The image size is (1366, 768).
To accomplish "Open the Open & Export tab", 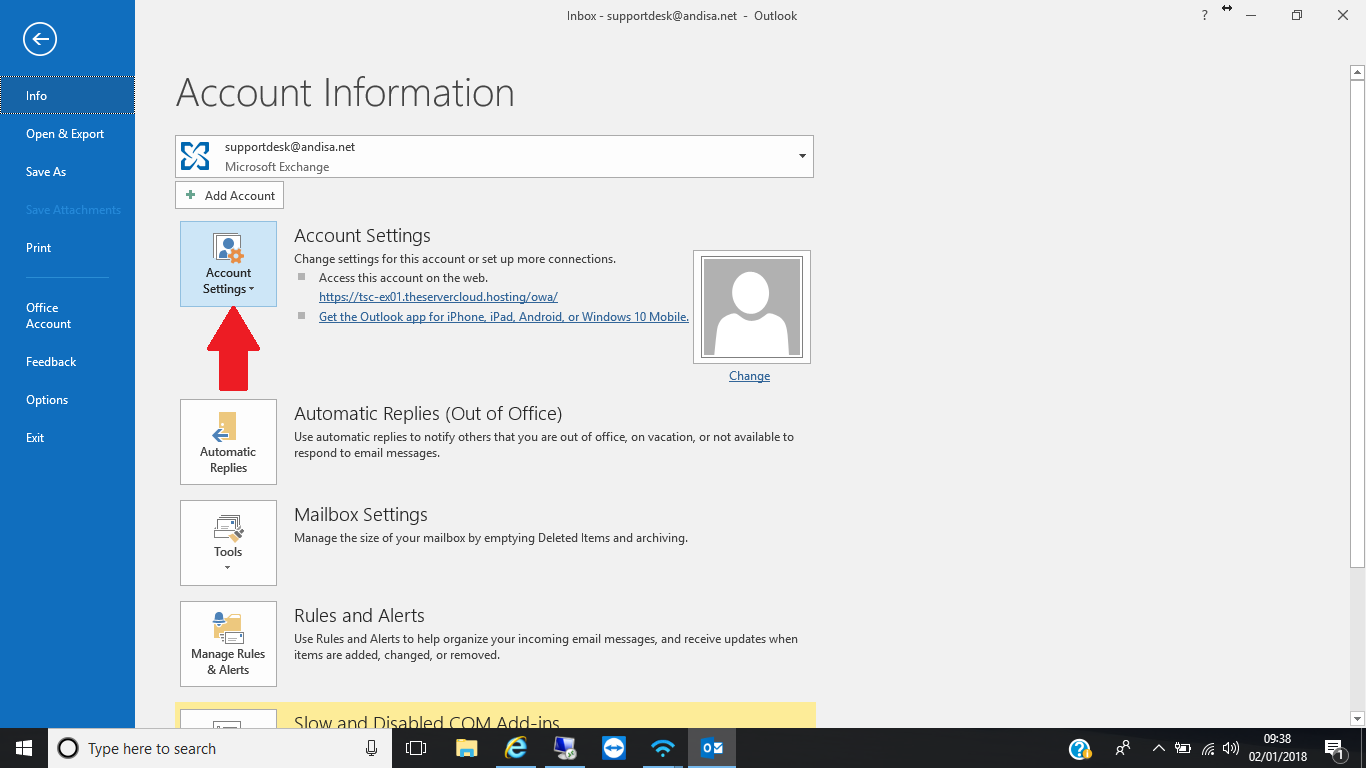I will (x=67, y=134).
